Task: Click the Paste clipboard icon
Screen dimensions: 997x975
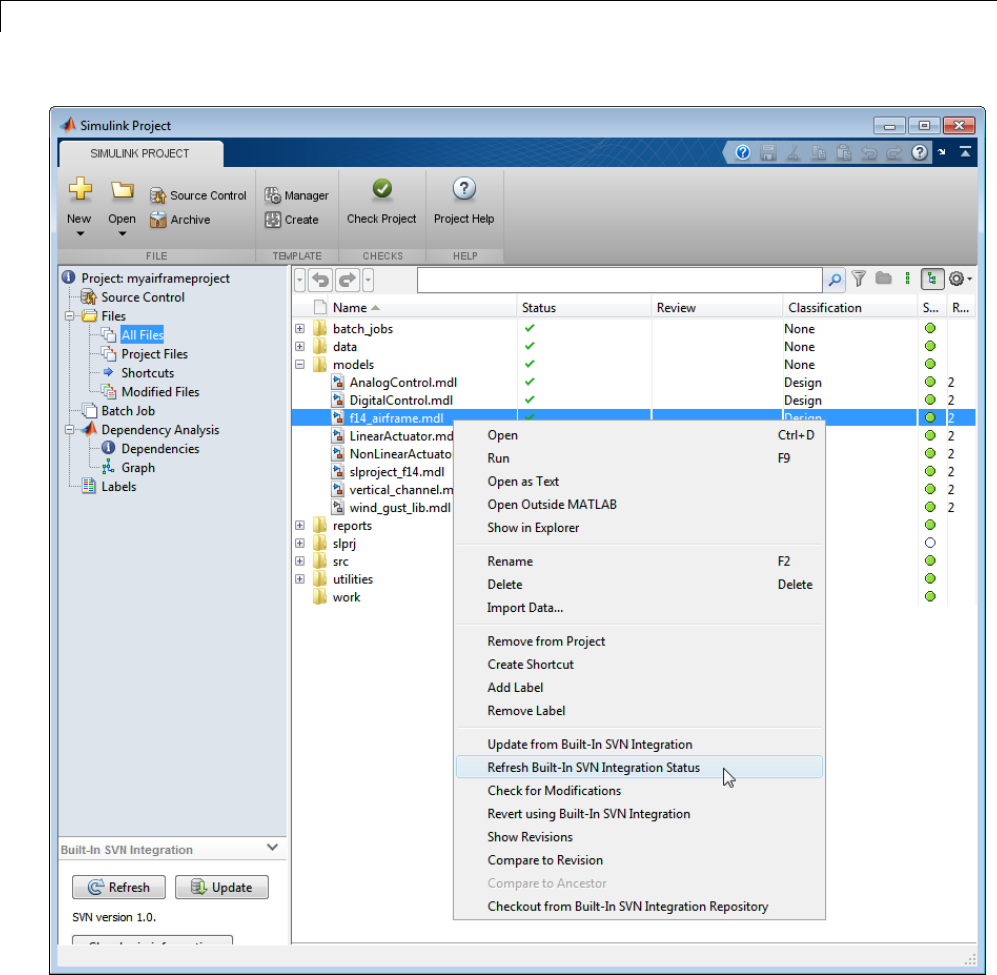Action: coord(844,153)
